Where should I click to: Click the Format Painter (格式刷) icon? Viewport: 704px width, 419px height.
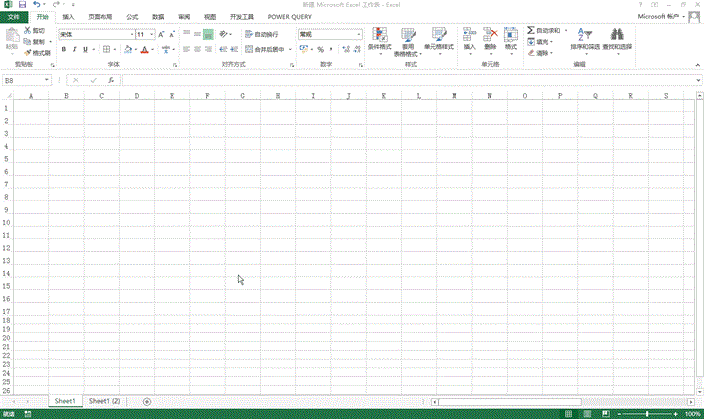point(29,53)
